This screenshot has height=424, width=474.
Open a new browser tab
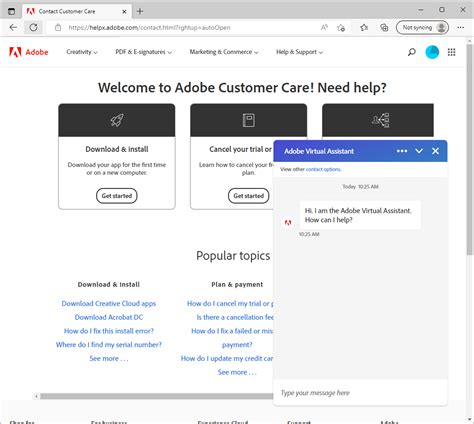point(140,11)
